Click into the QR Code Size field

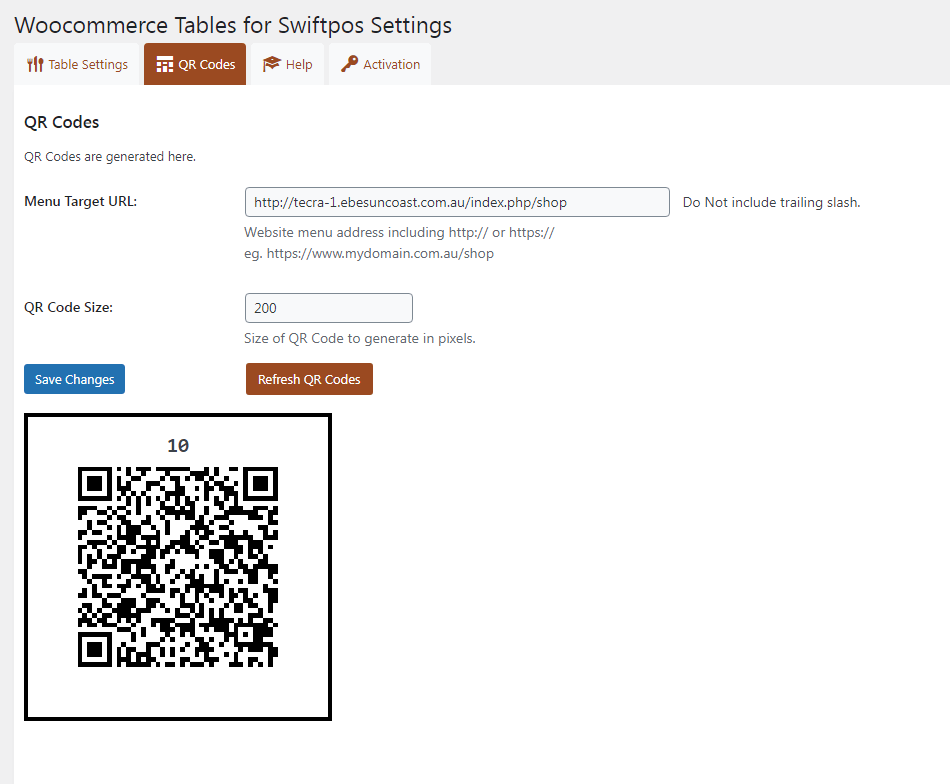coord(328,308)
